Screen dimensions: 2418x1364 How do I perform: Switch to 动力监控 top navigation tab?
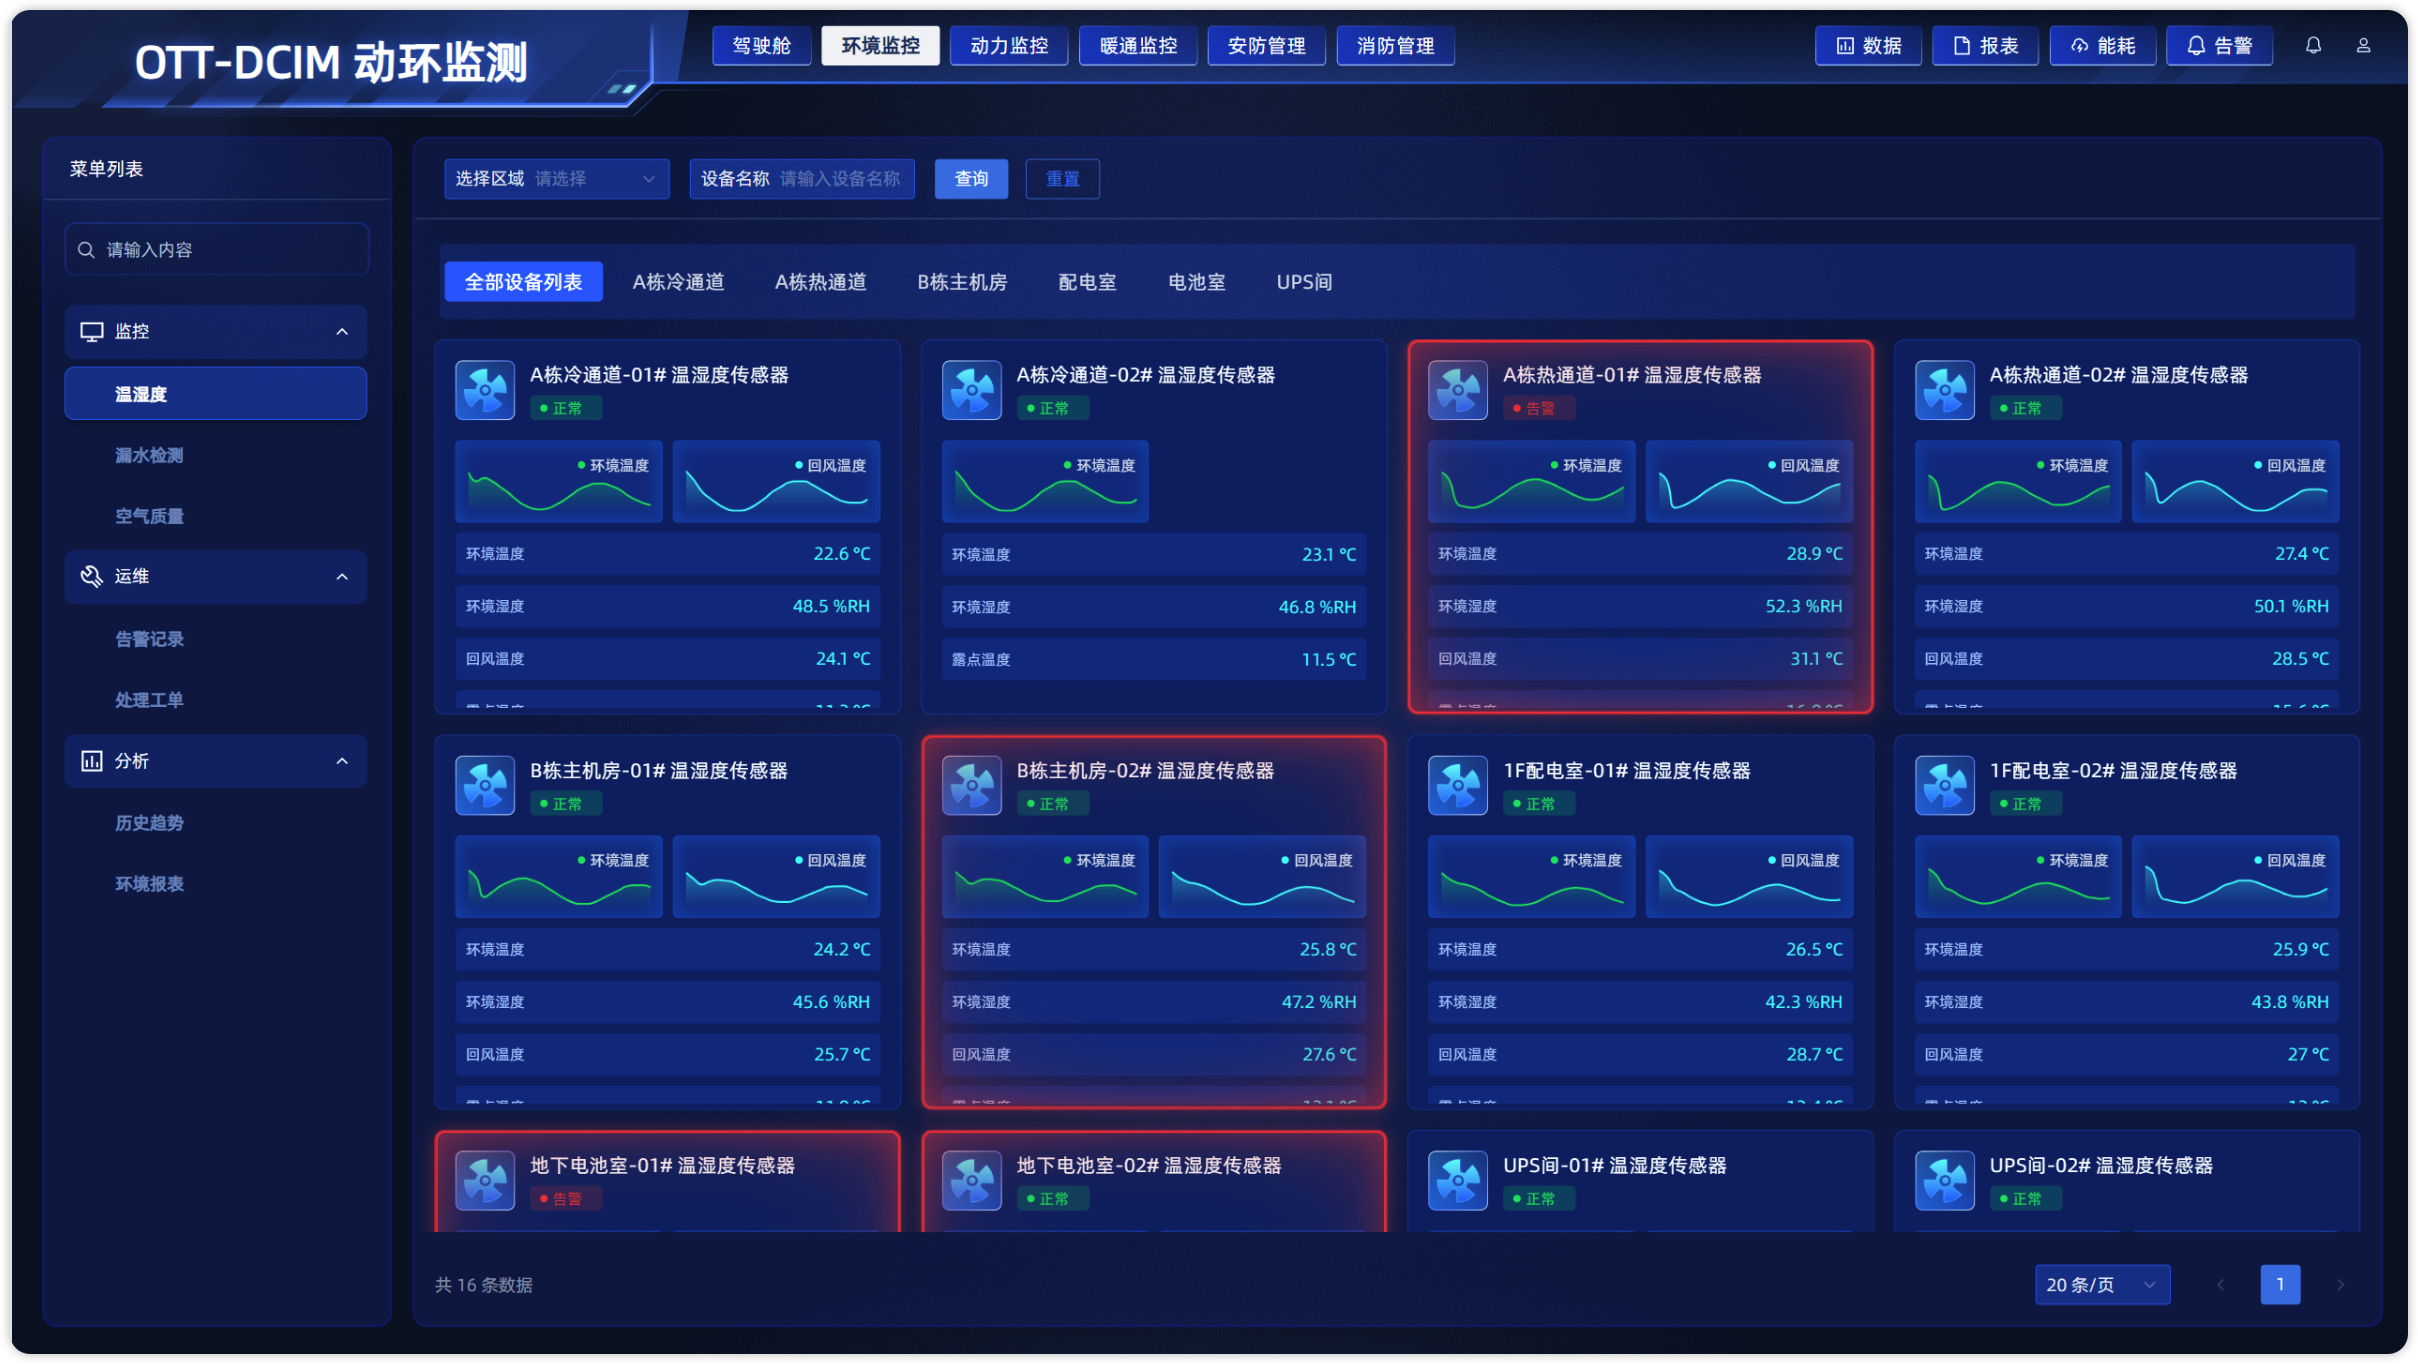(x=1009, y=46)
